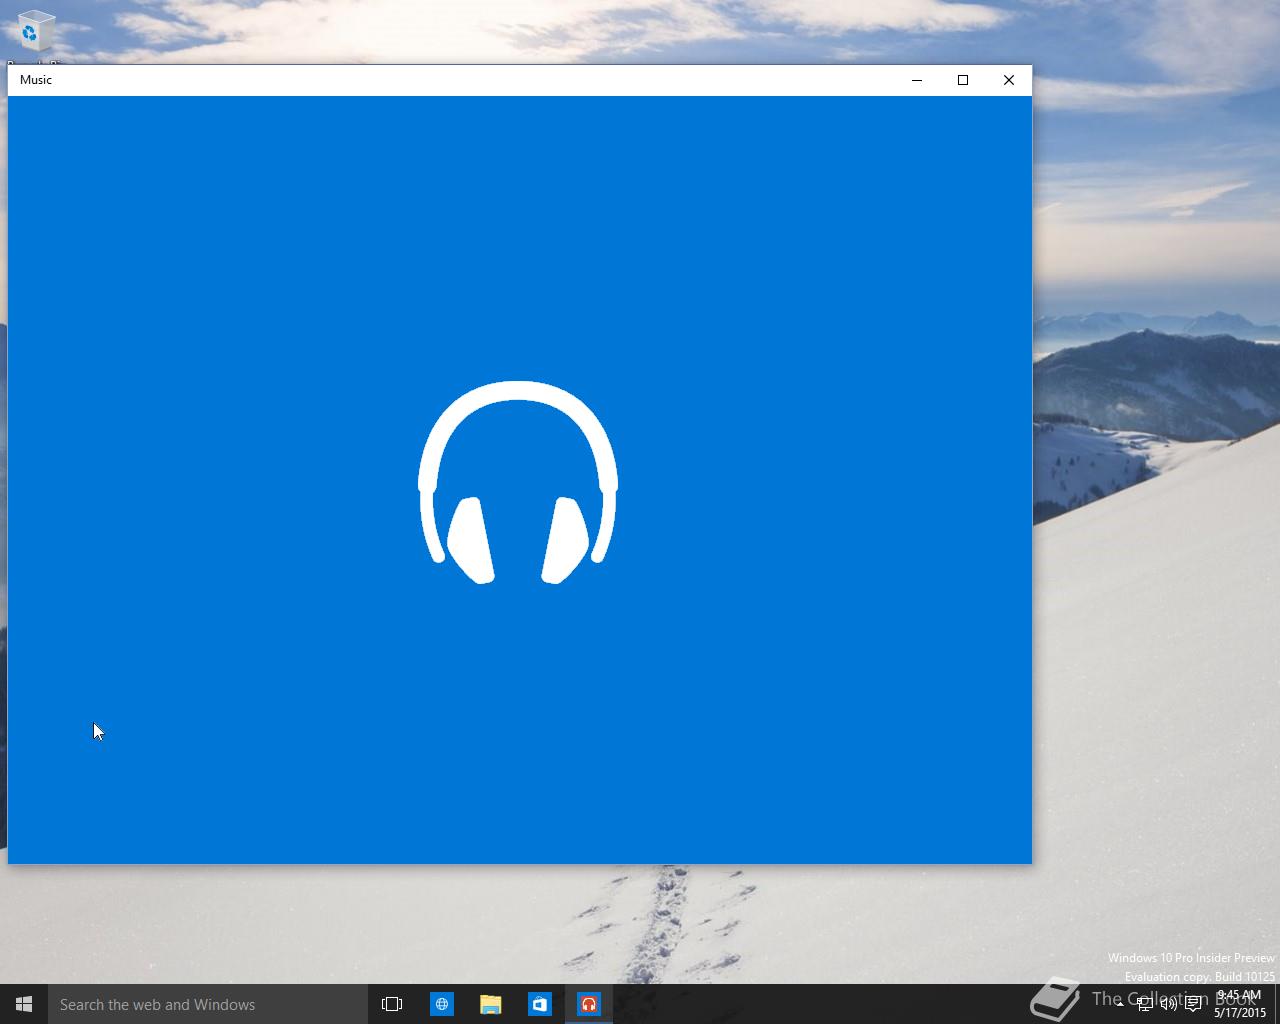
Task: Maximize the Music window
Action: (x=963, y=80)
